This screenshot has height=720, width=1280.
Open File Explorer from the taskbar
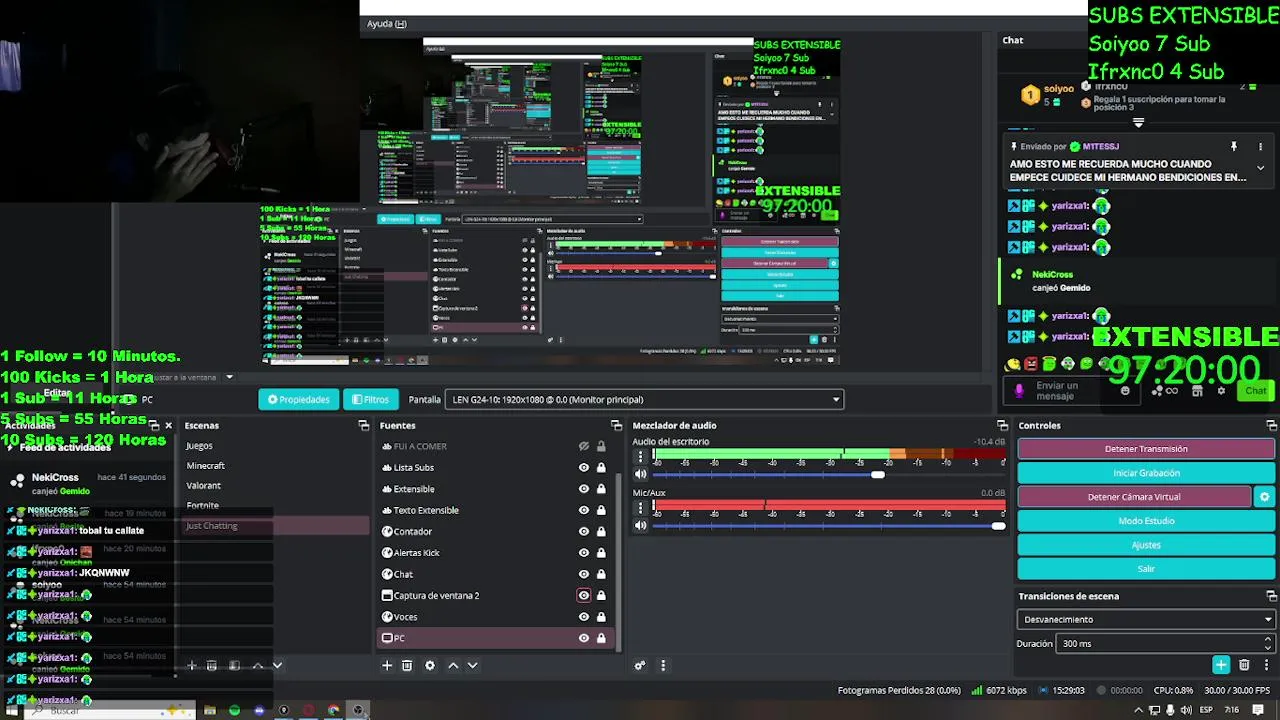209,711
